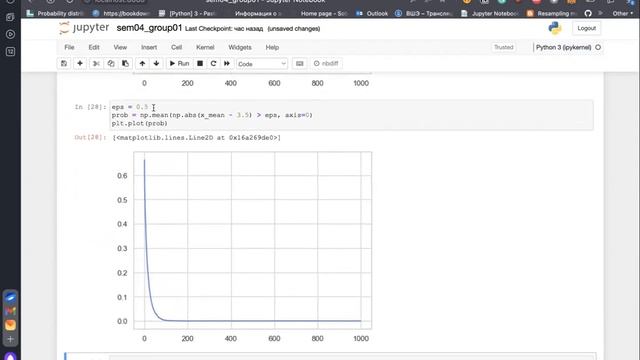Image resolution: width=640 pixels, height=360 pixels.
Task: Rename notebook title sem04_group01
Action: pyautogui.click(x=149, y=28)
